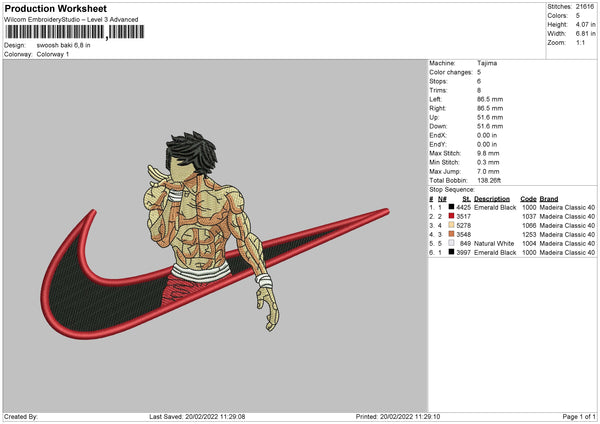Click the Production Worksheet title
600x424 pixels.
[55, 8]
